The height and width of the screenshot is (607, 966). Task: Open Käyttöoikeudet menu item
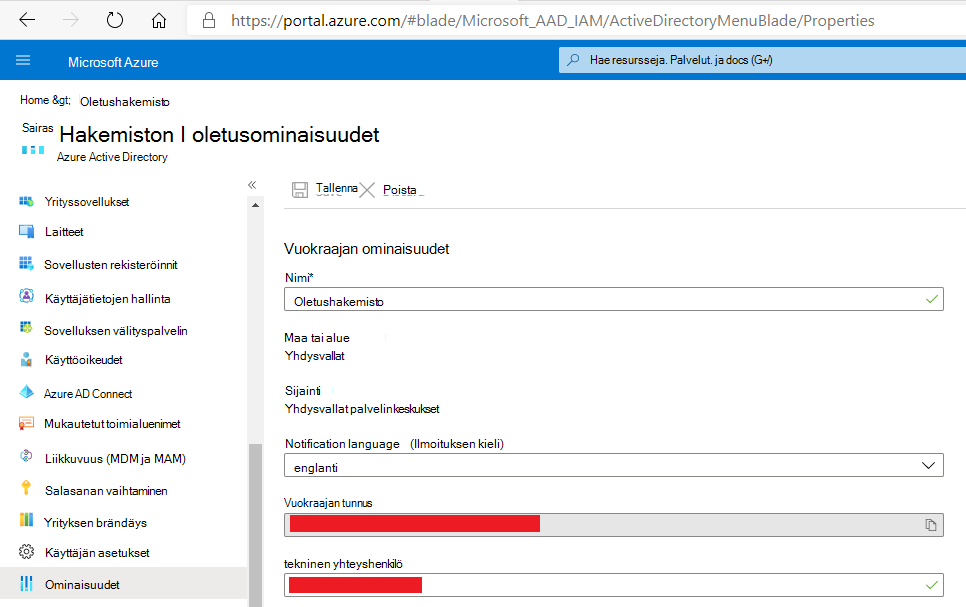tap(84, 360)
